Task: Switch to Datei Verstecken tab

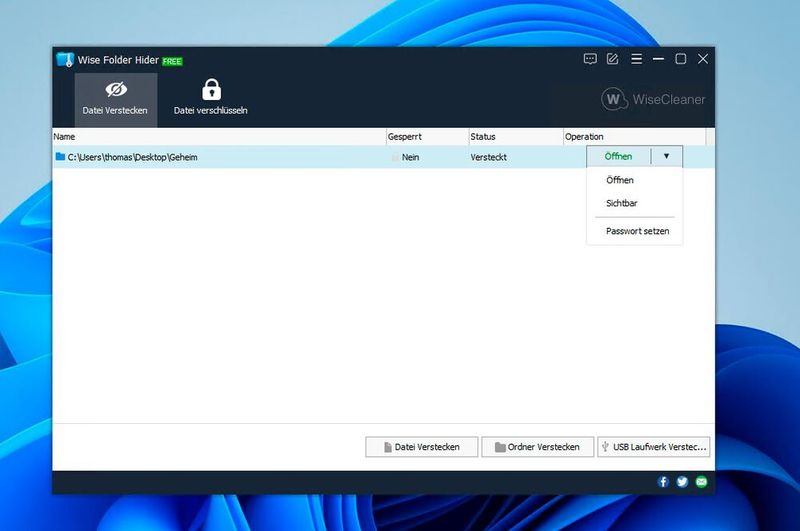Action: click(x=115, y=98)
